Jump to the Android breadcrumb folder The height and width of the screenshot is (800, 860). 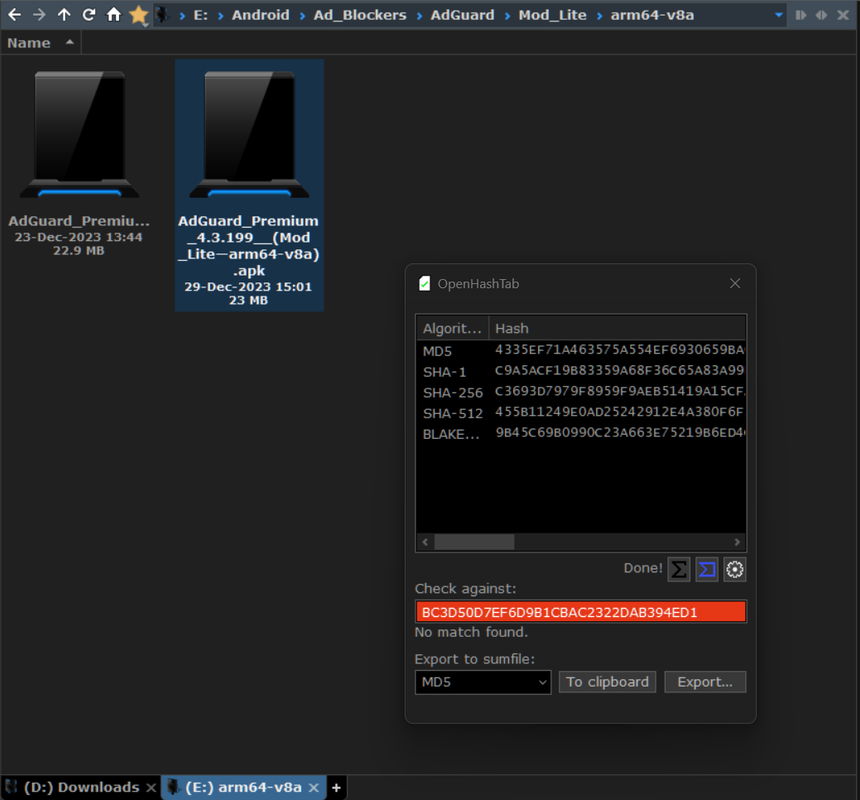[261, 15]
